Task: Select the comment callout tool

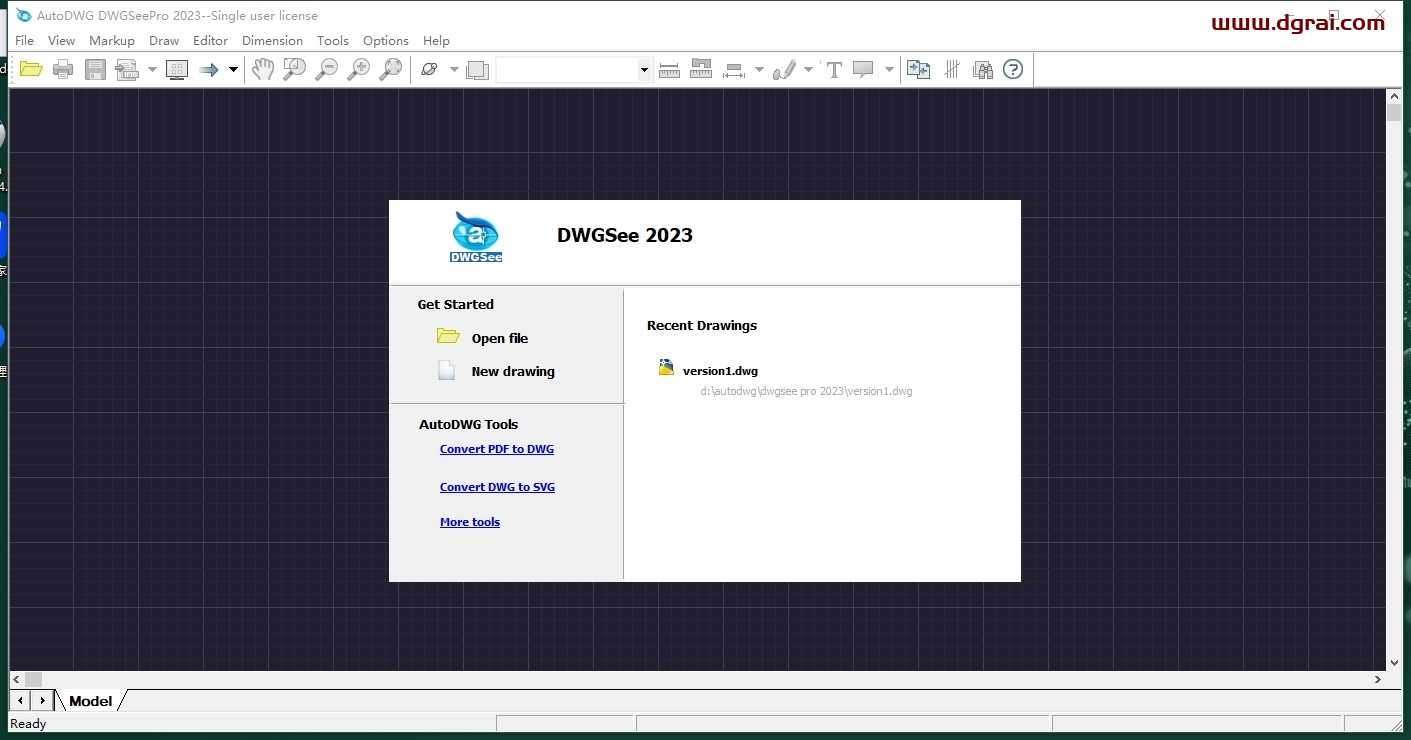Action: (864, 69)
